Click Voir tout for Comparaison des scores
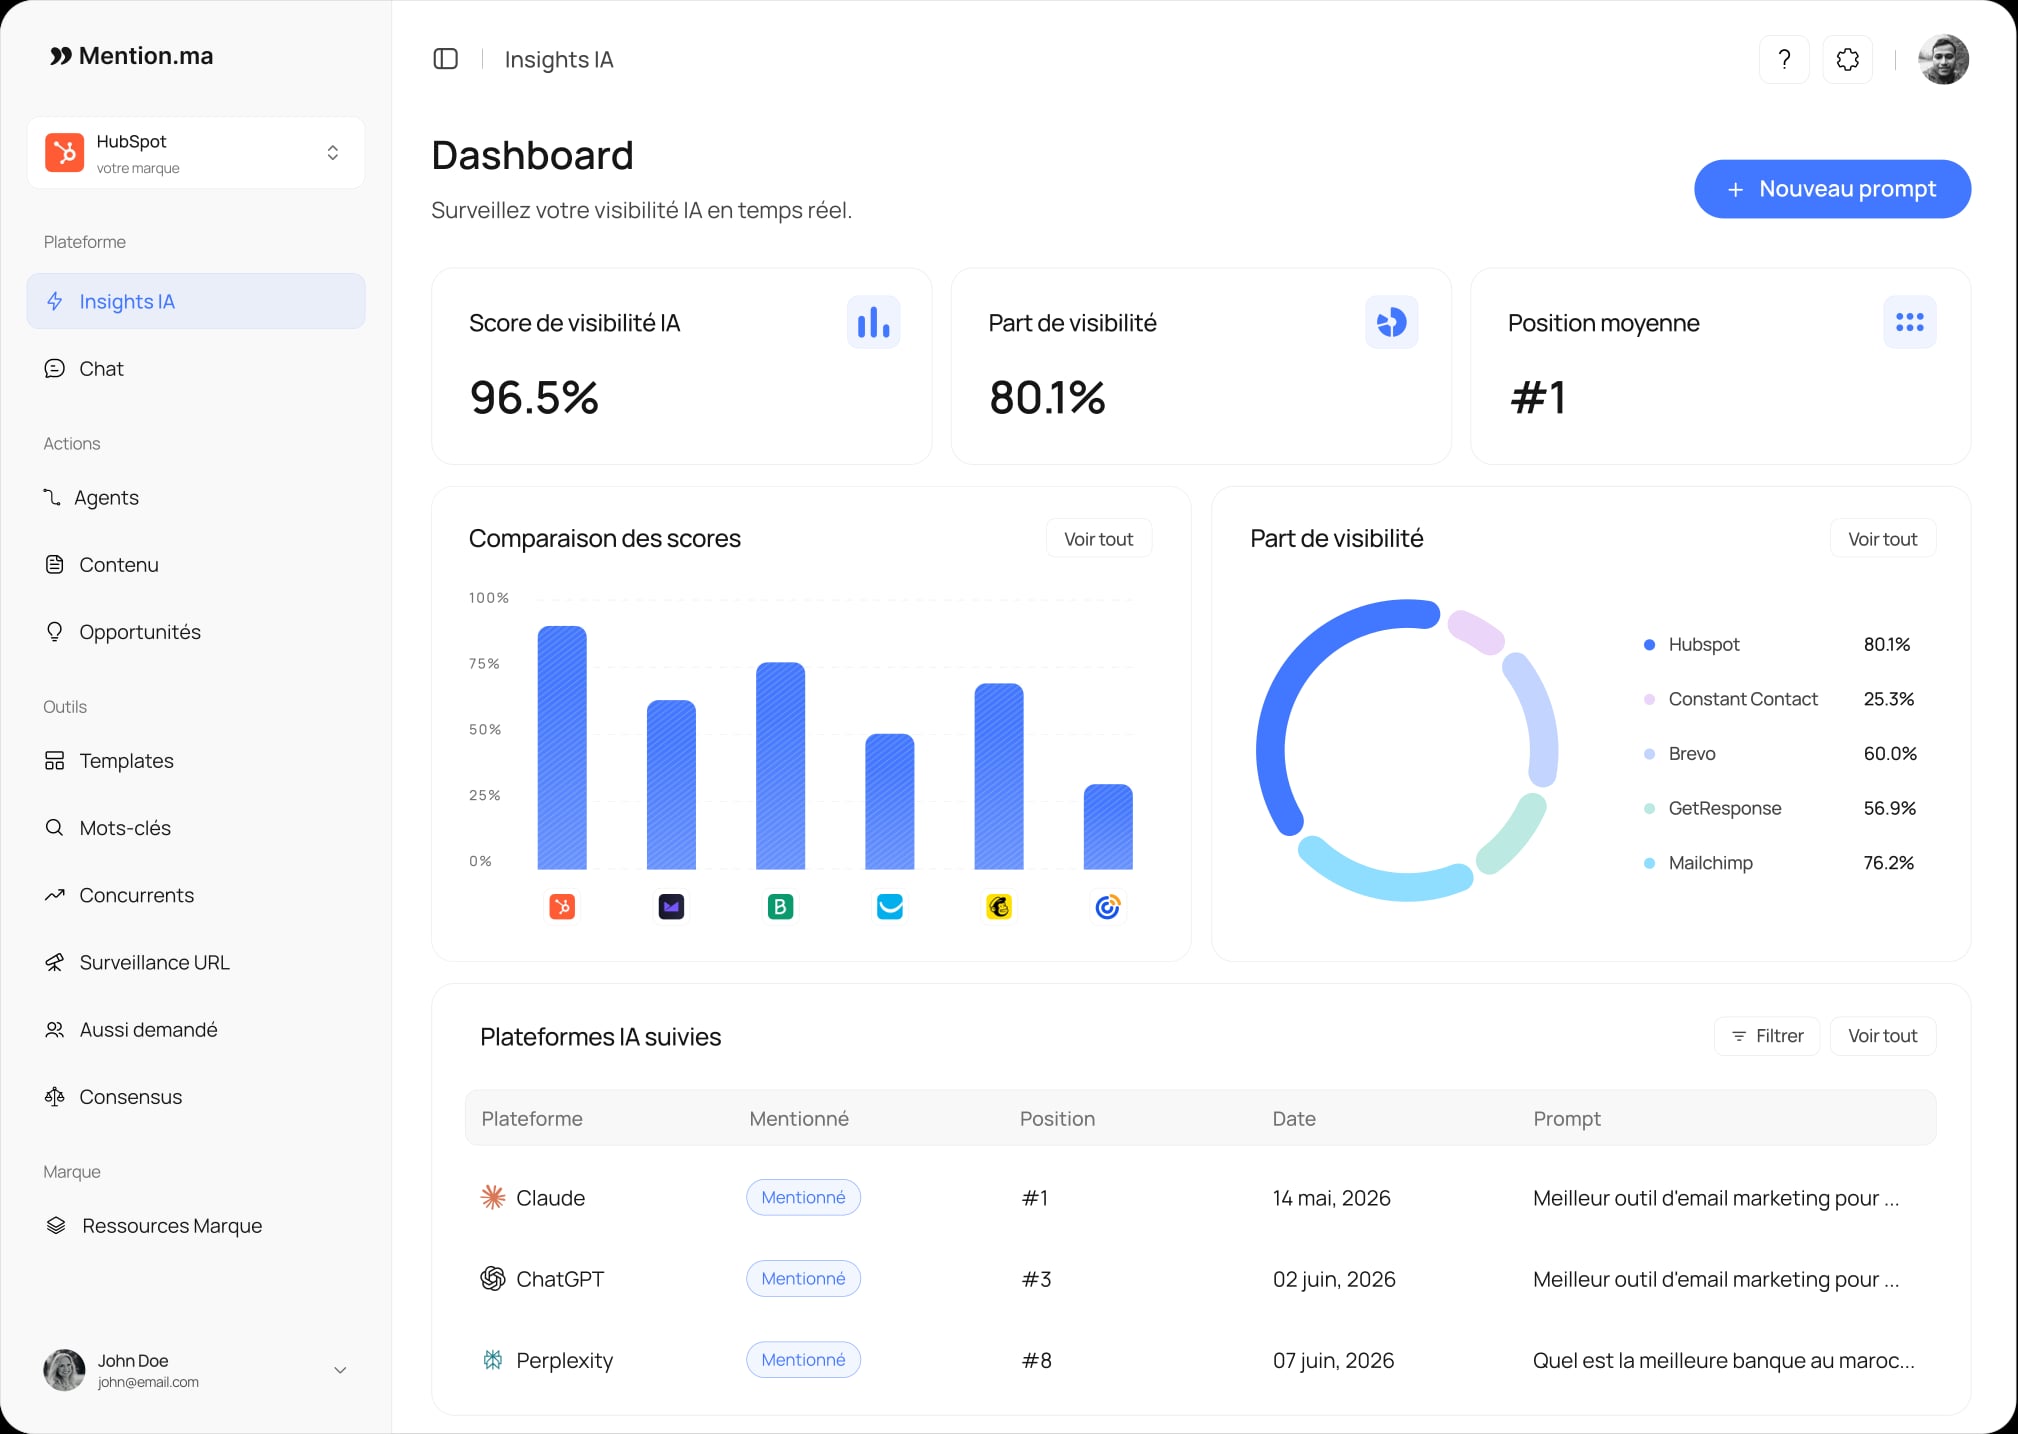Screen dimensions: 2018x1434 pos(1098,538)
